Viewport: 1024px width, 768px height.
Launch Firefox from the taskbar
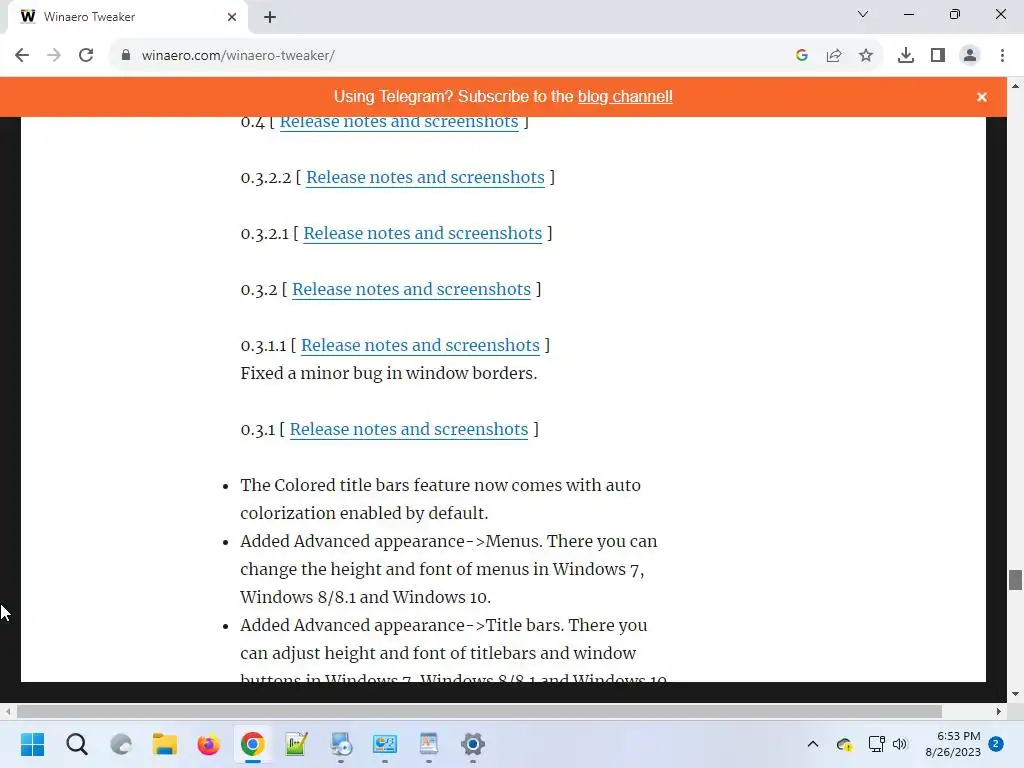(208, 744)
